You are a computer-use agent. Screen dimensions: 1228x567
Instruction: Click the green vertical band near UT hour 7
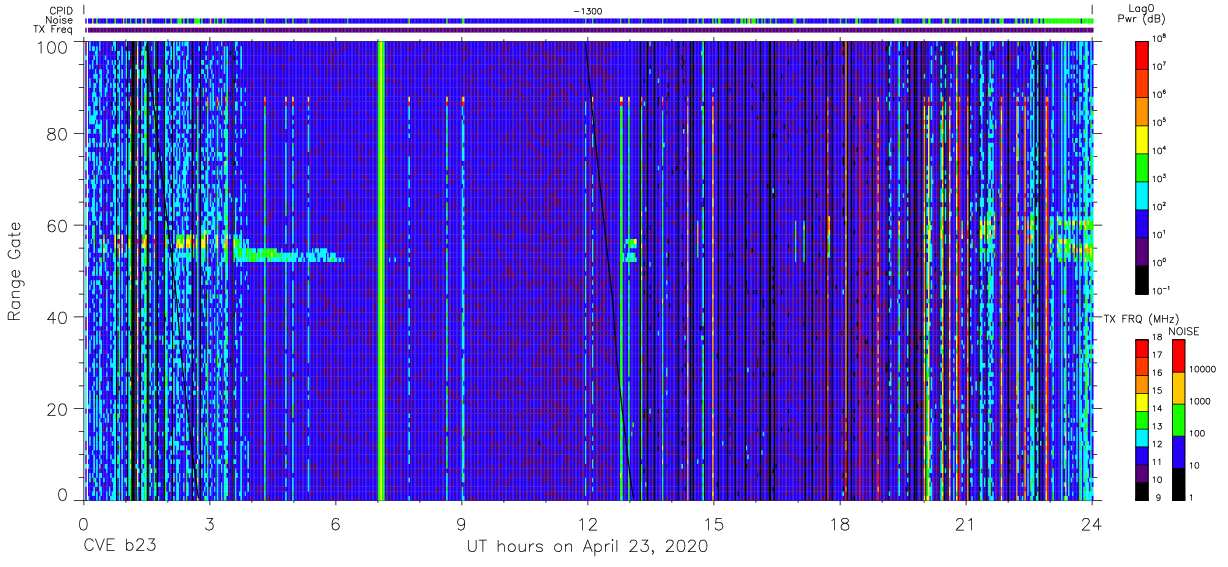[381, 270]
